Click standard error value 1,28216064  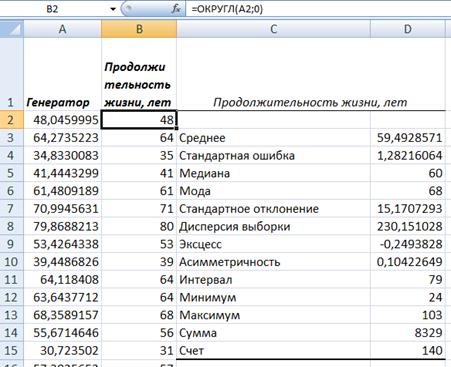[x=408, y=155]
